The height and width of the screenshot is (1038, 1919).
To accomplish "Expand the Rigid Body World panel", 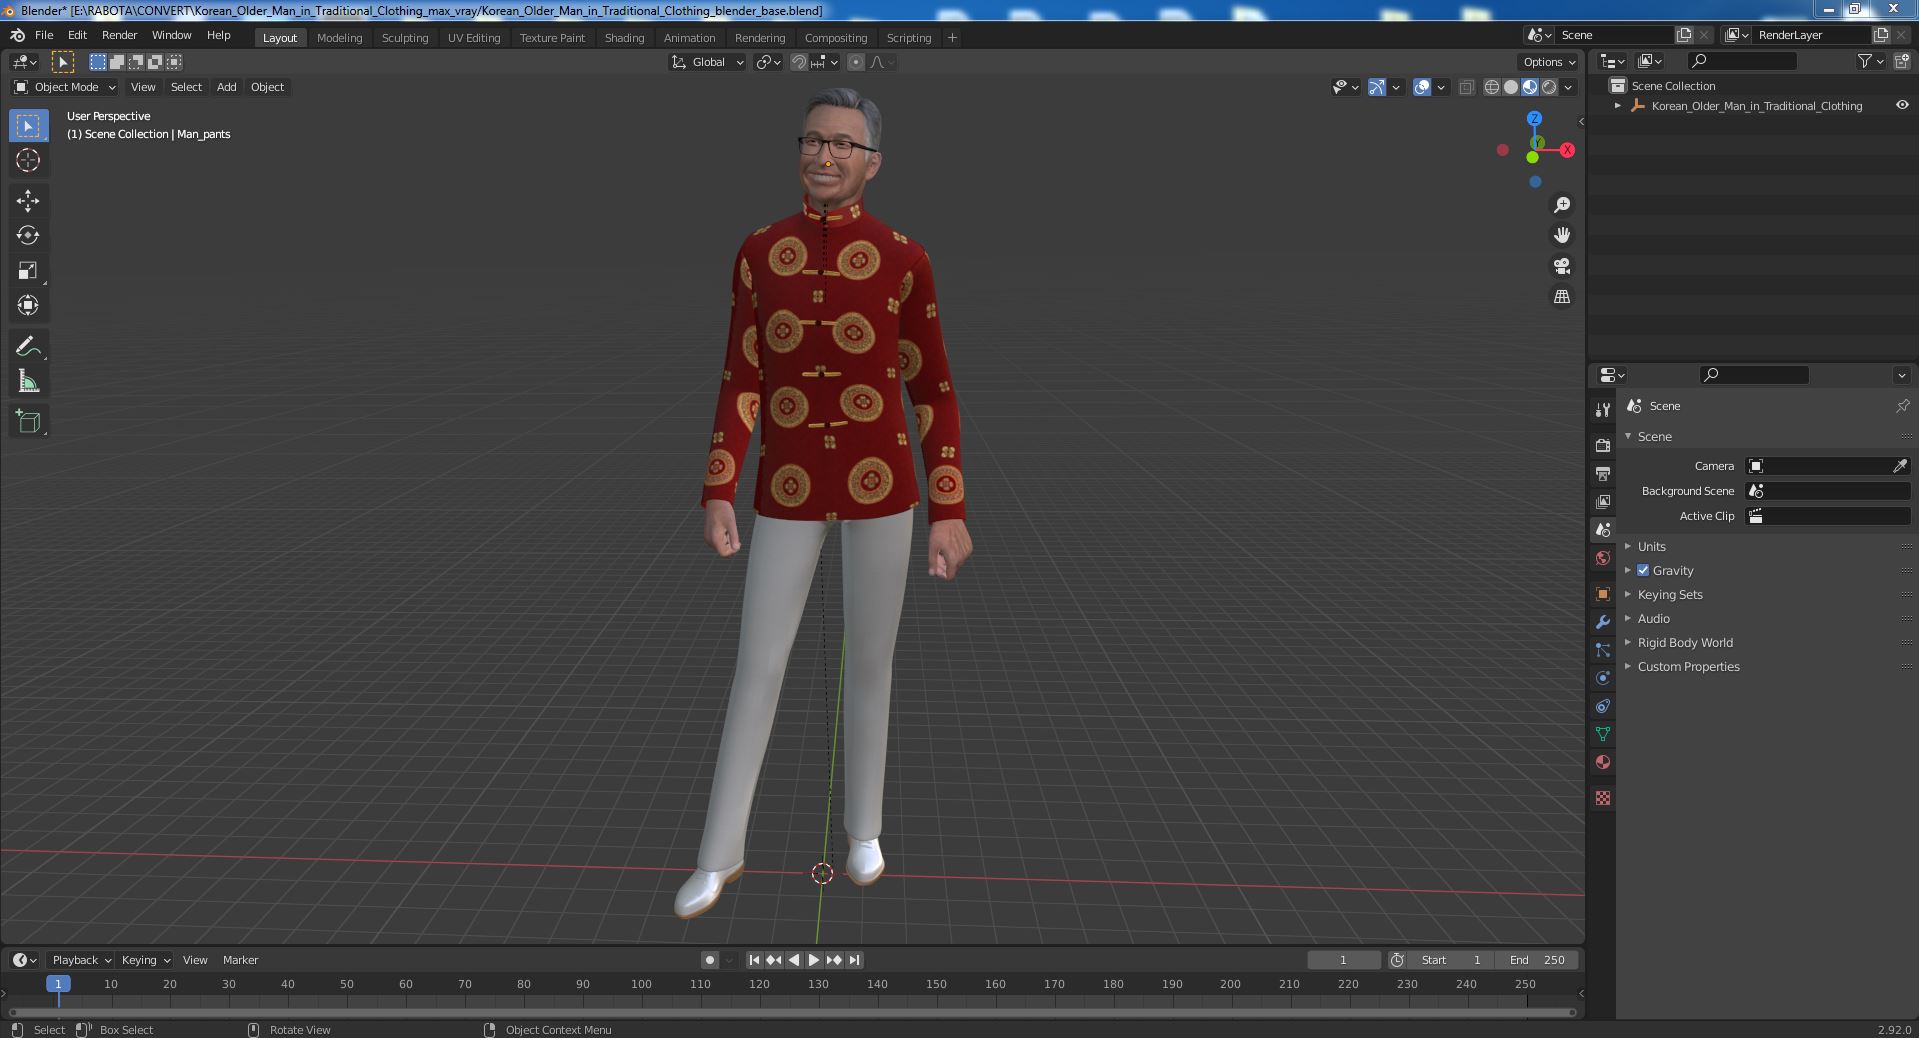I will 1685,643.
